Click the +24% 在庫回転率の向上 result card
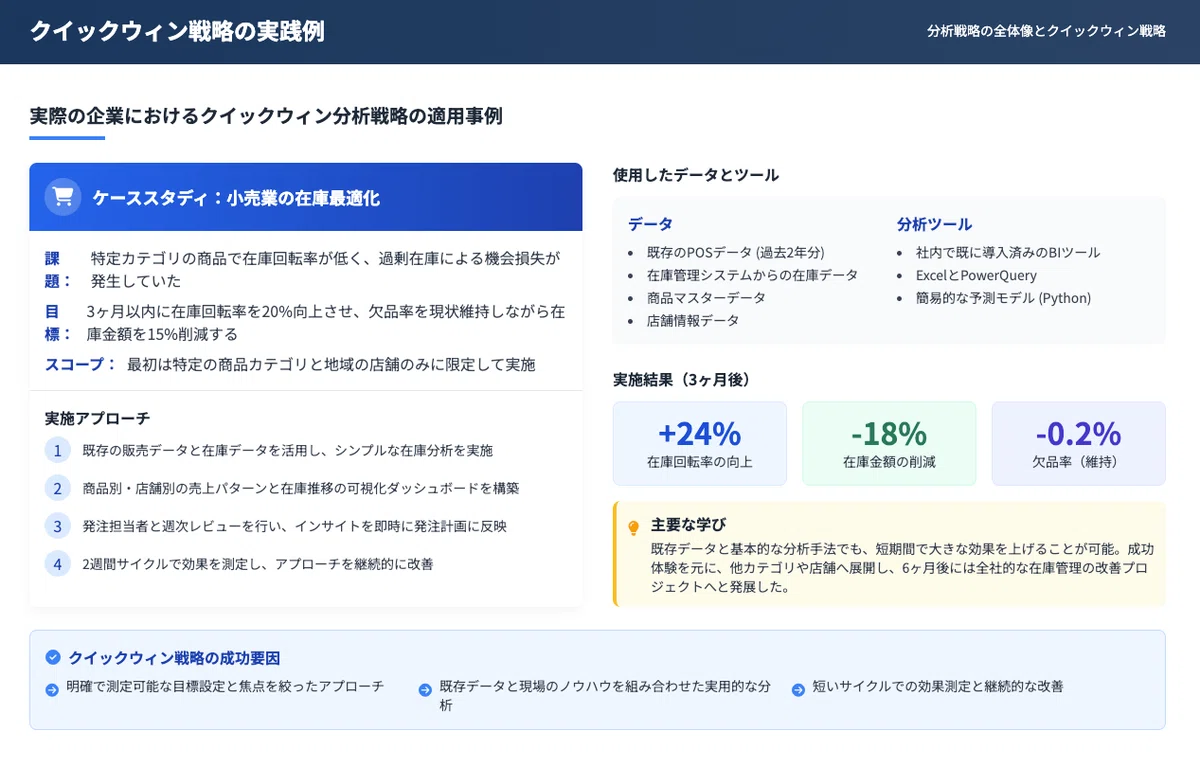Screen dimensions: 1200x765 699,443
